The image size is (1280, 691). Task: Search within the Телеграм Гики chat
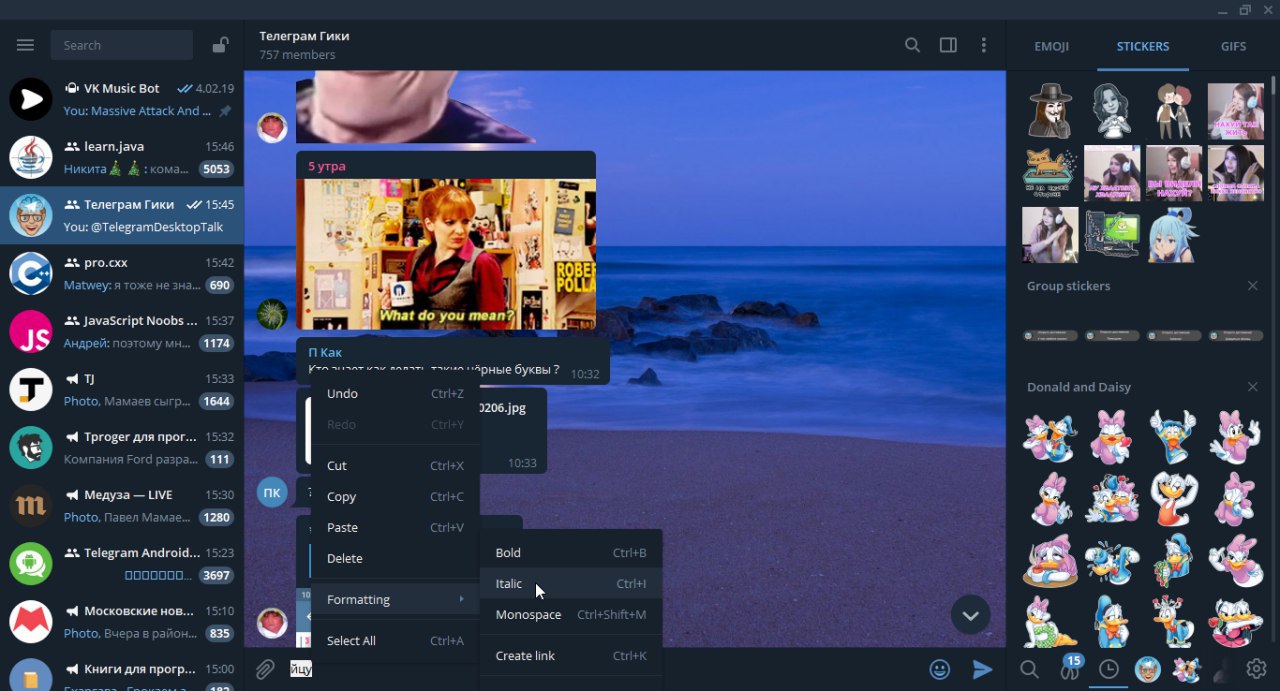click(912, 45)
